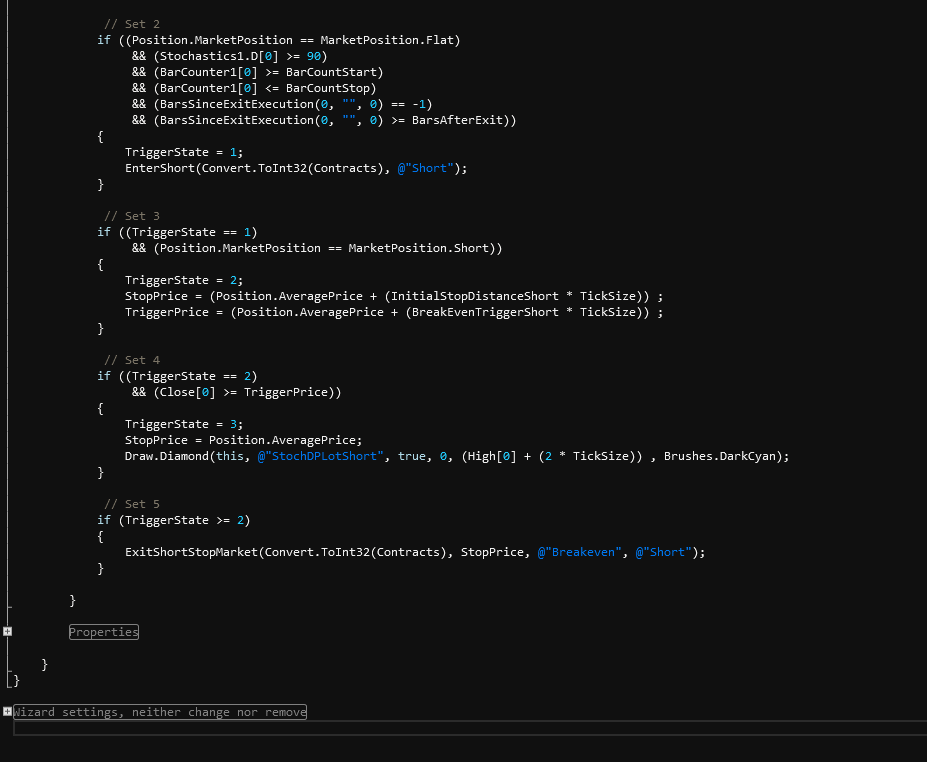Viewport: 927px width, 762px height.
Task: Click 'BarCountStart' in the condition line
Action: click(331, 72)
